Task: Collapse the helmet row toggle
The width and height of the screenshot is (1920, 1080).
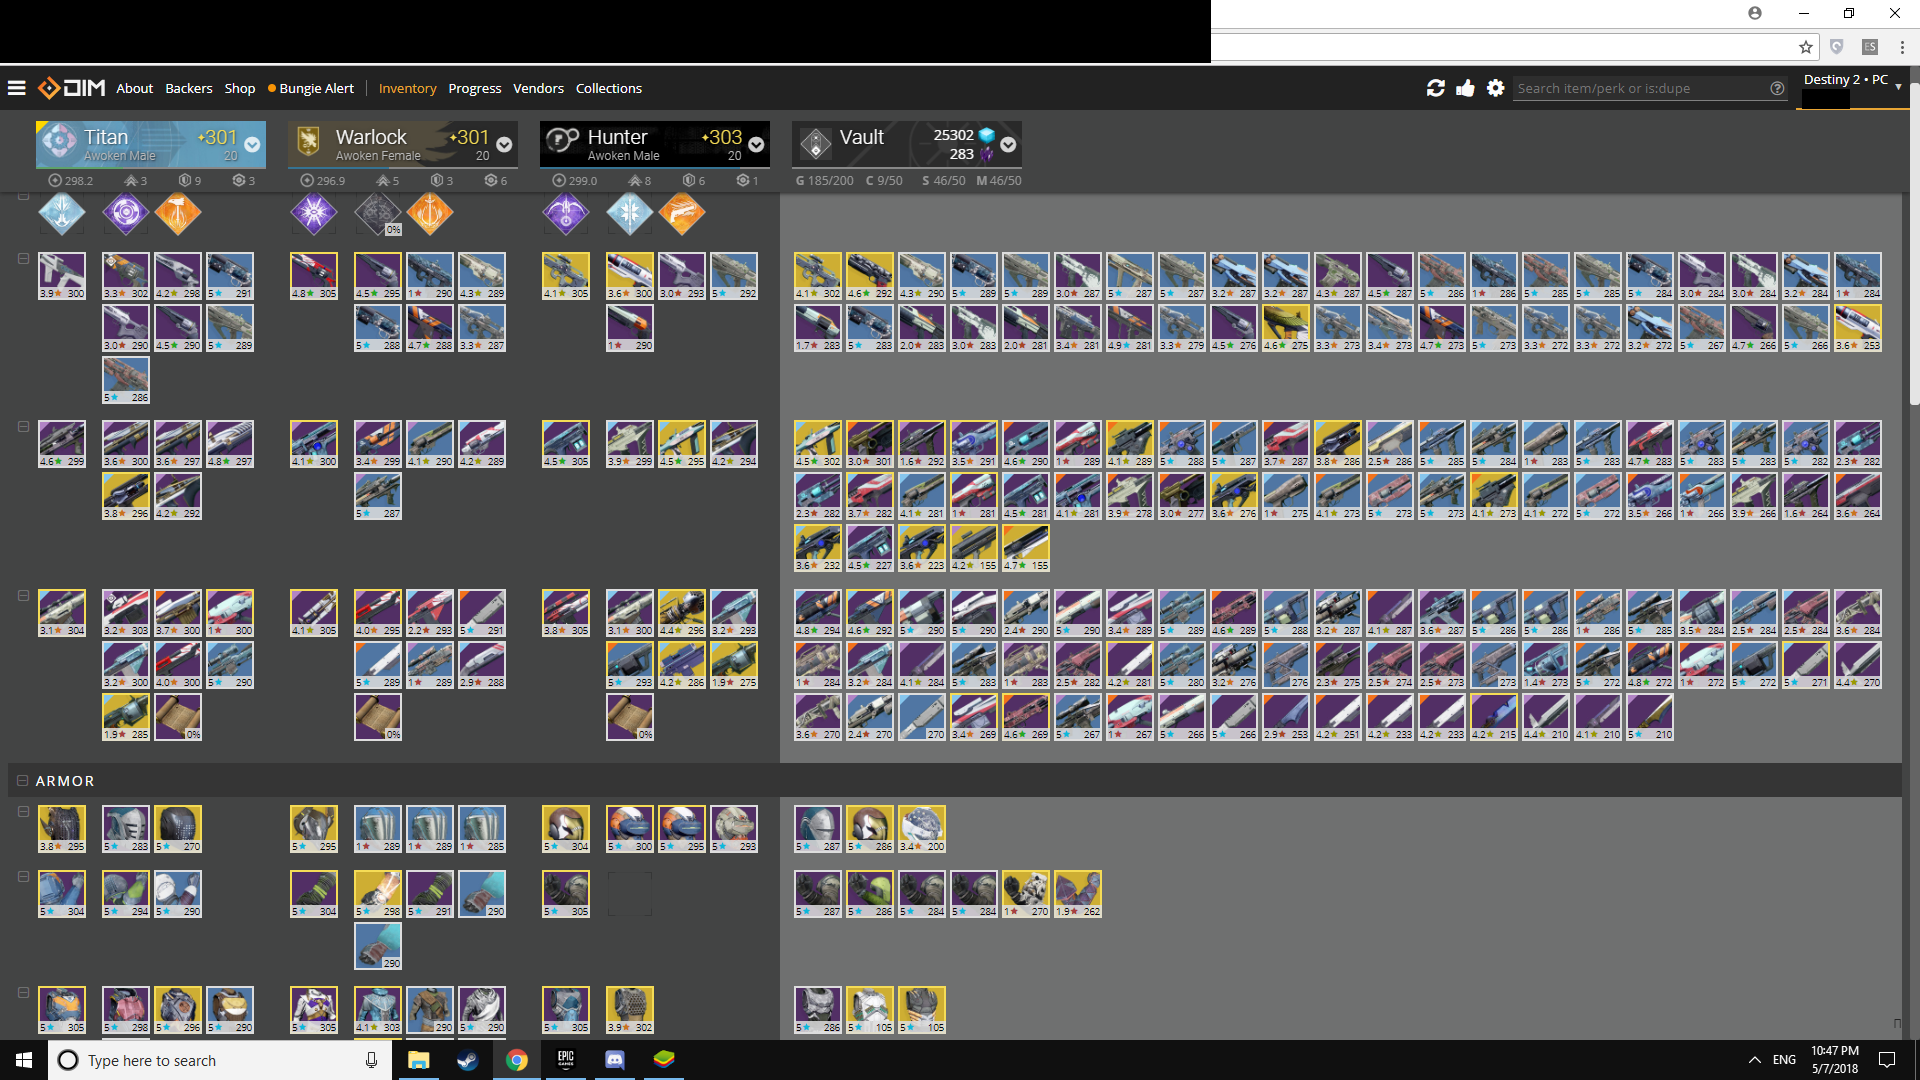Action: pyautogui.click(x=23, y=812)
